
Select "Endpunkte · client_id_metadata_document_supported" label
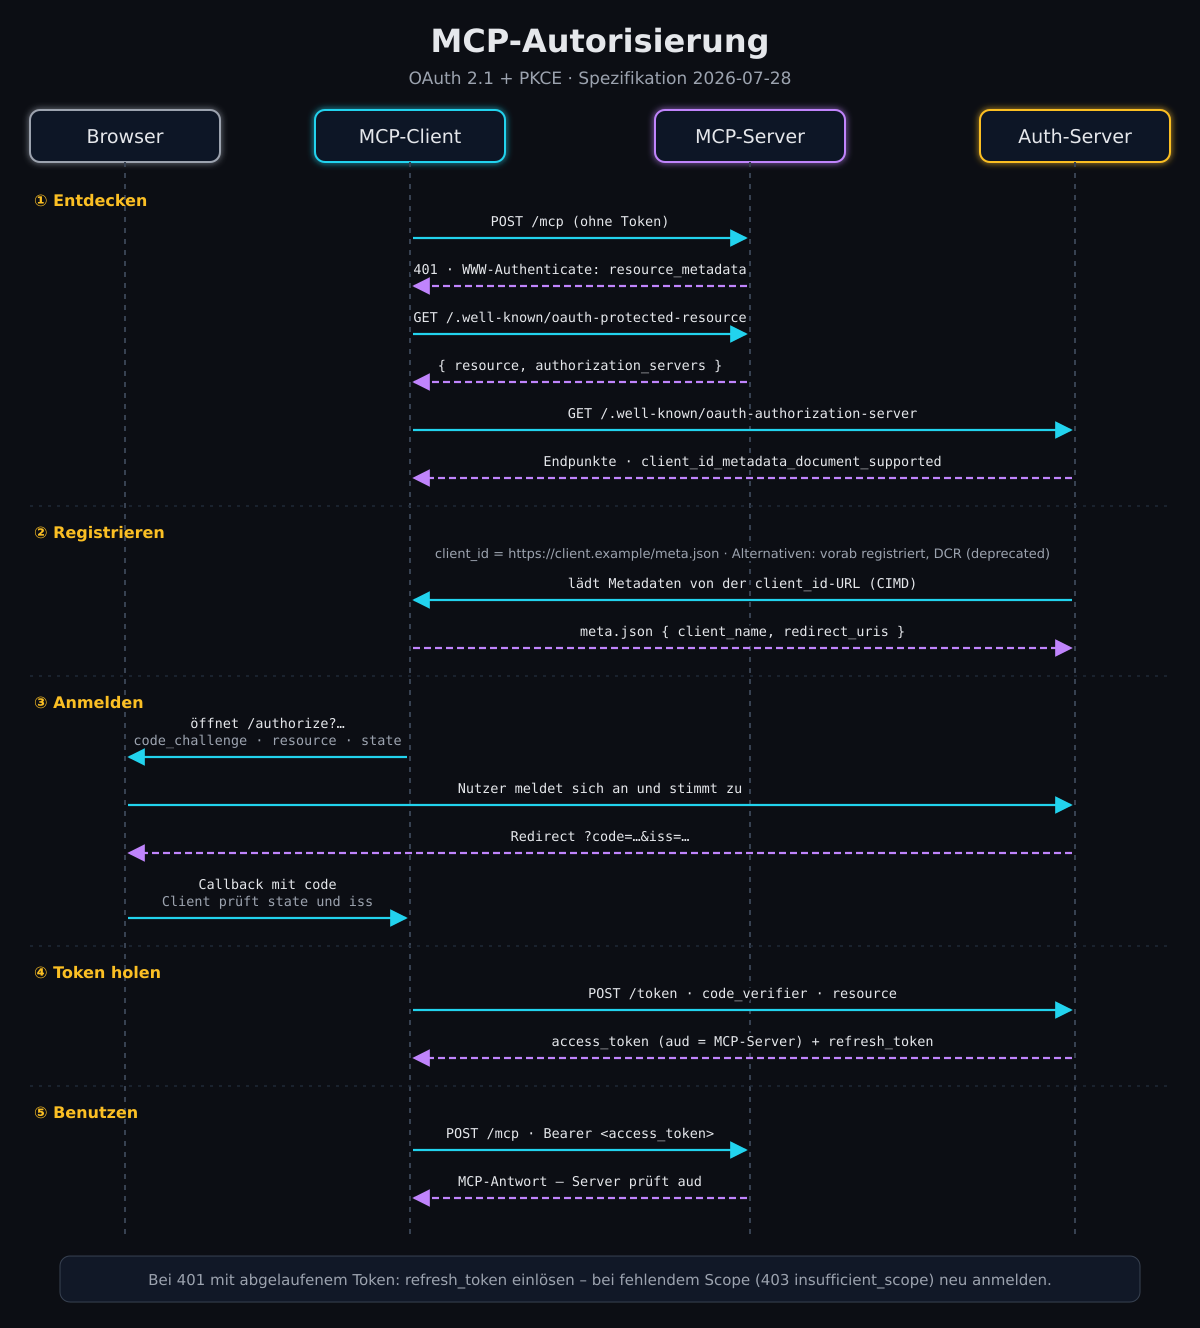742,462
